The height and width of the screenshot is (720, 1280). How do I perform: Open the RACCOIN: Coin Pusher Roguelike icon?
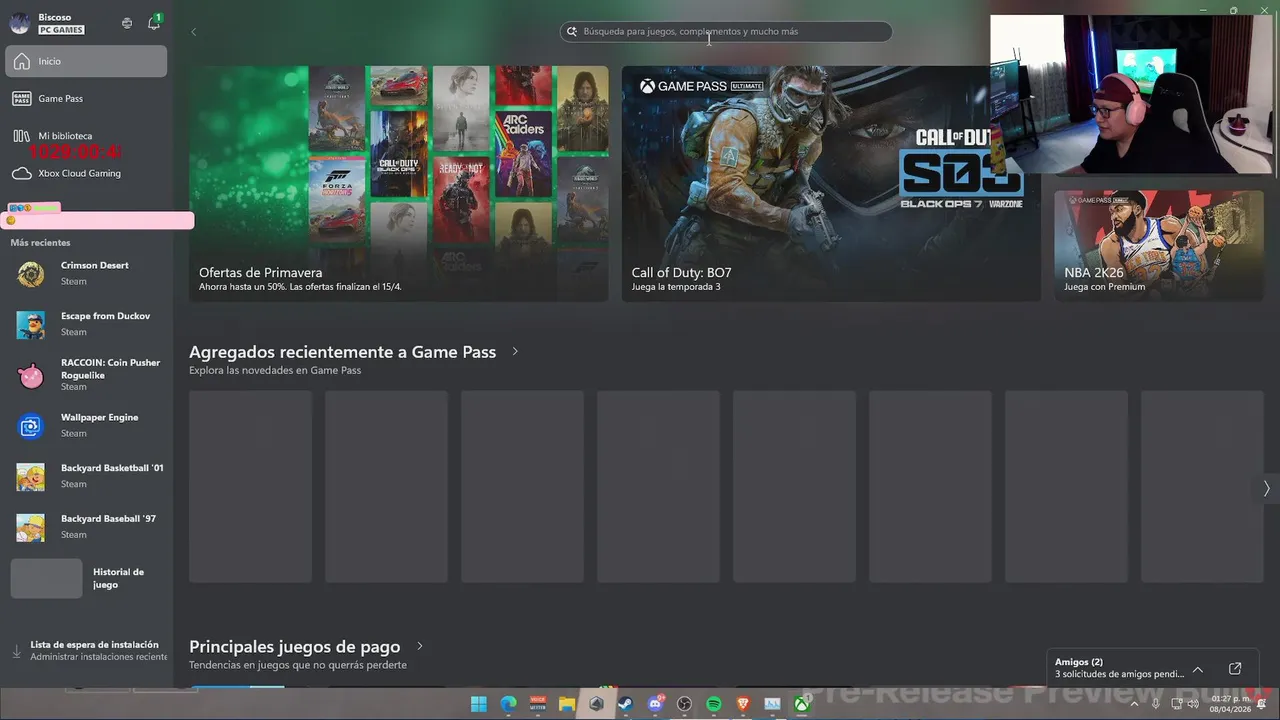tap(31, 375)
